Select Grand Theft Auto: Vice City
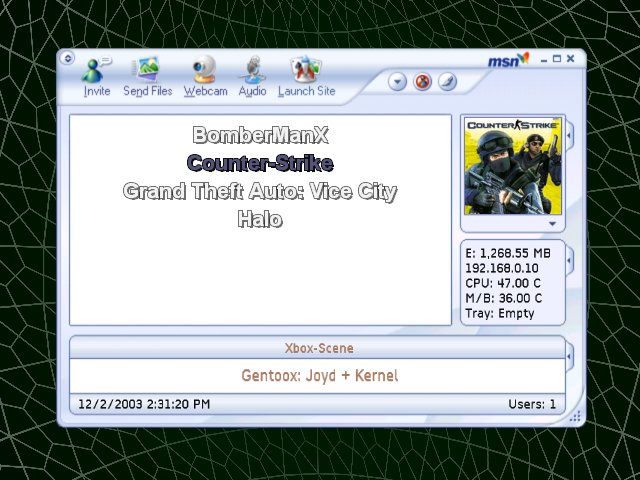 point(260,191)
